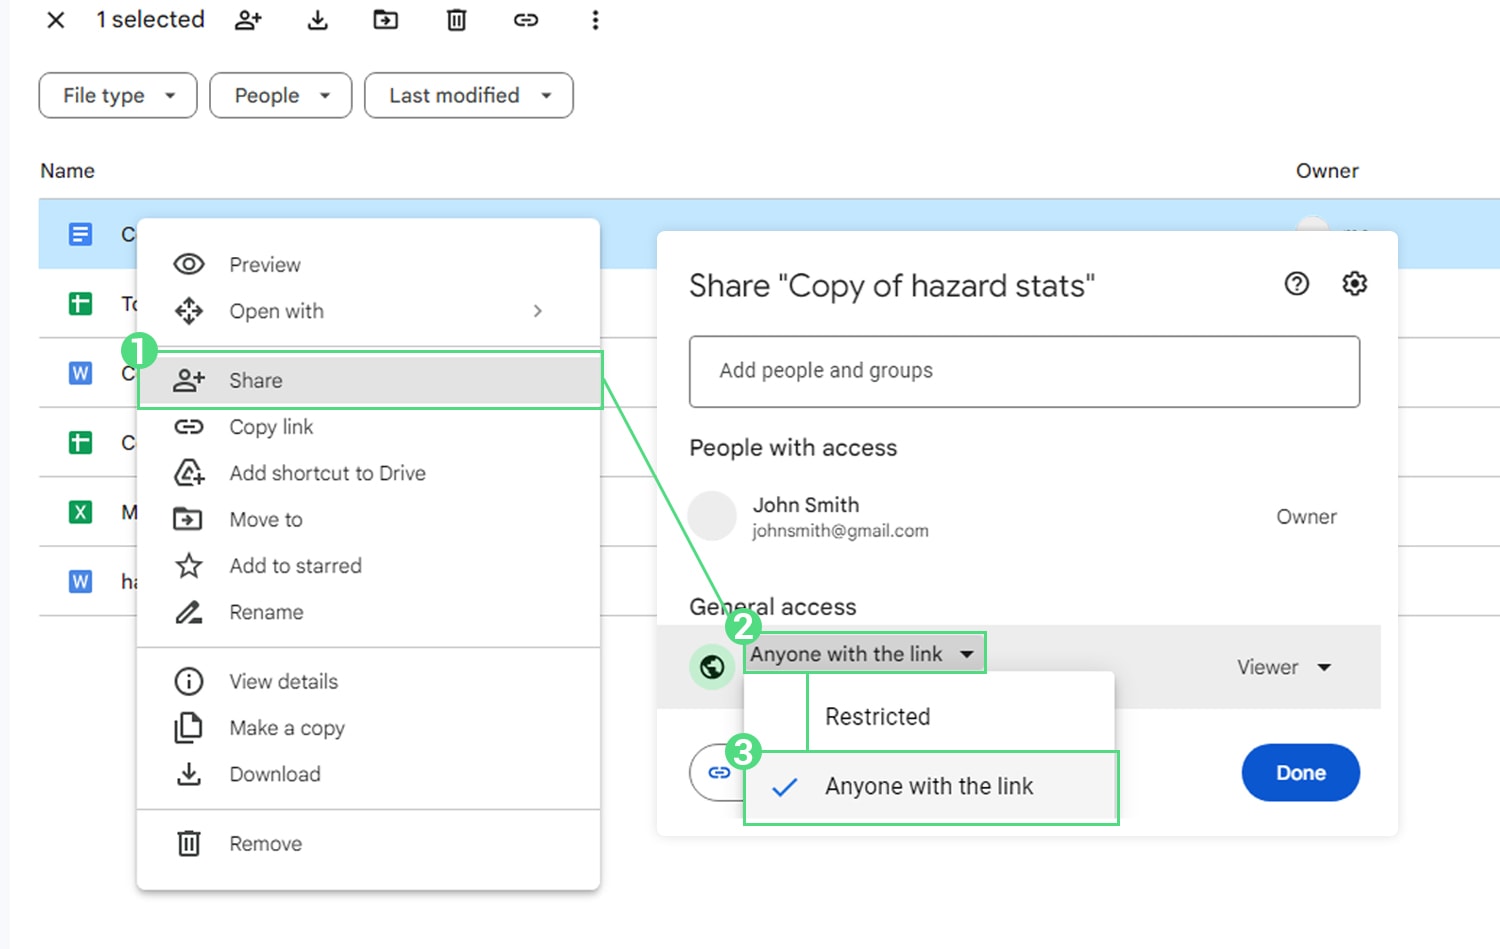
Task: Open sharing via the add-person toolbar icon
Action: [248, 20]
